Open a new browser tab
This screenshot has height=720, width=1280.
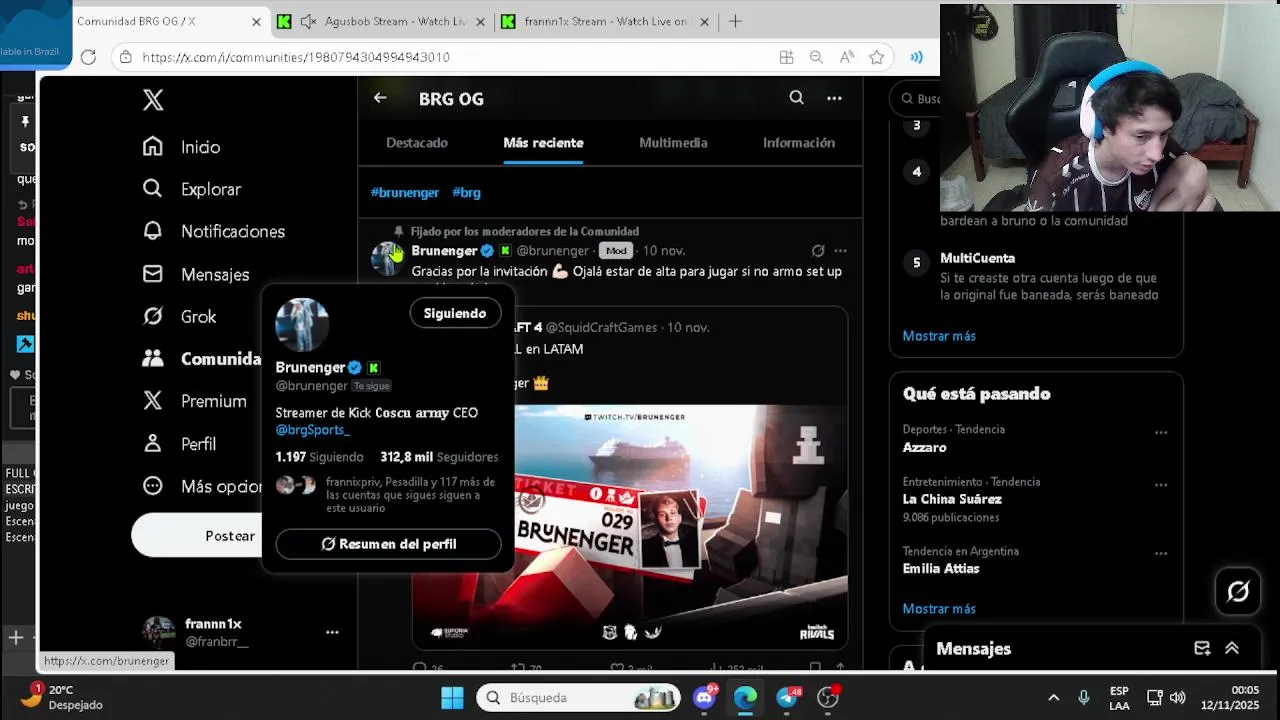pos(735,21)
